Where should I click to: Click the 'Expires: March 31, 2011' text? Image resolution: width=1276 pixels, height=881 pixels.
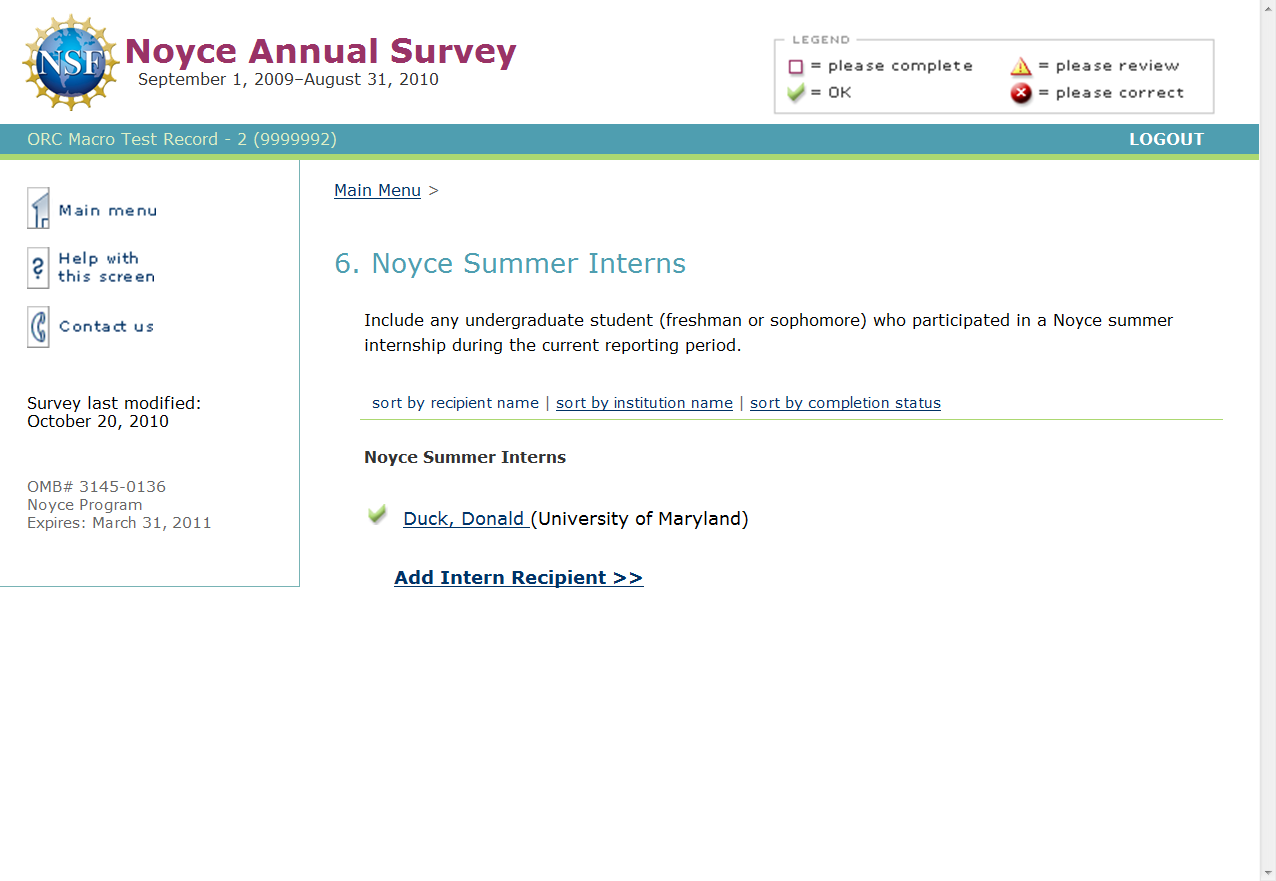pos(119,523)
